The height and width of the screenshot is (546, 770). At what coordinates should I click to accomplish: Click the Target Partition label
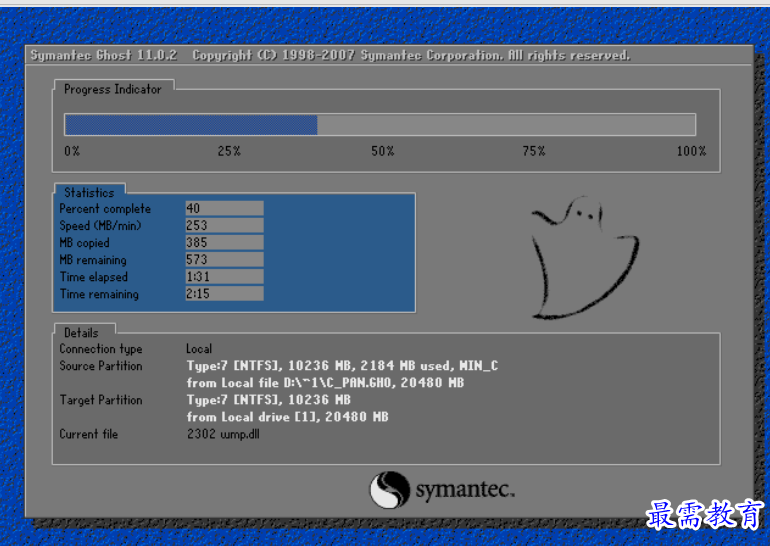101,400
